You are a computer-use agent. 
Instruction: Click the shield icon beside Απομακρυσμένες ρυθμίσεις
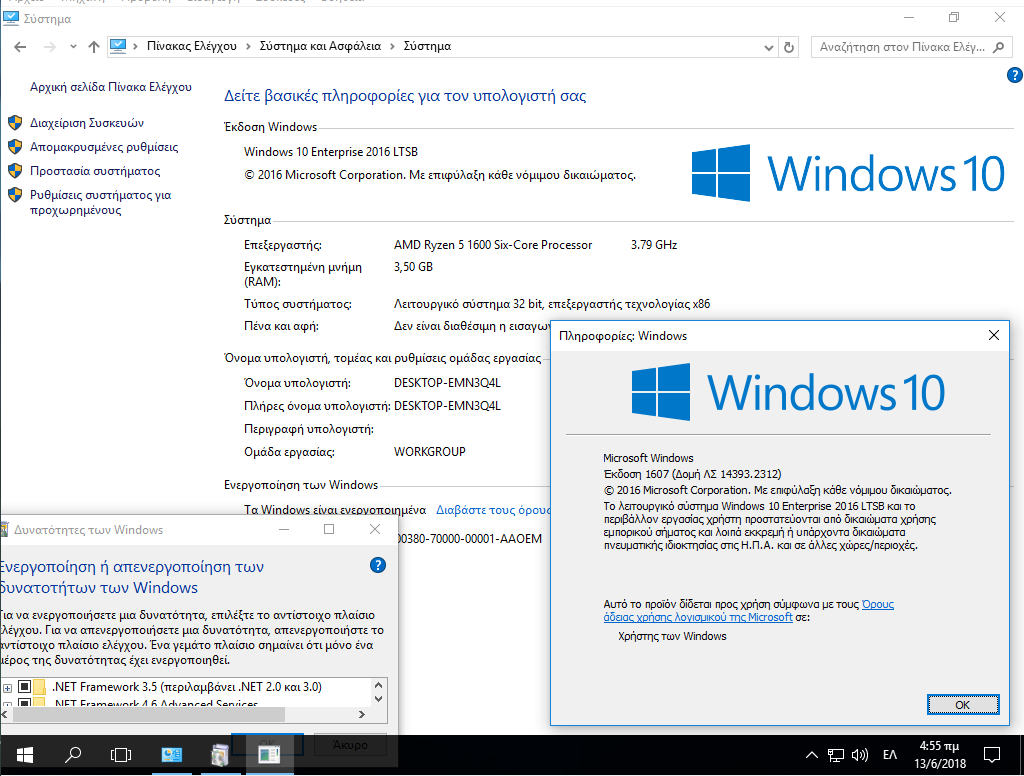pyautogui.click(x=15, y=147)
